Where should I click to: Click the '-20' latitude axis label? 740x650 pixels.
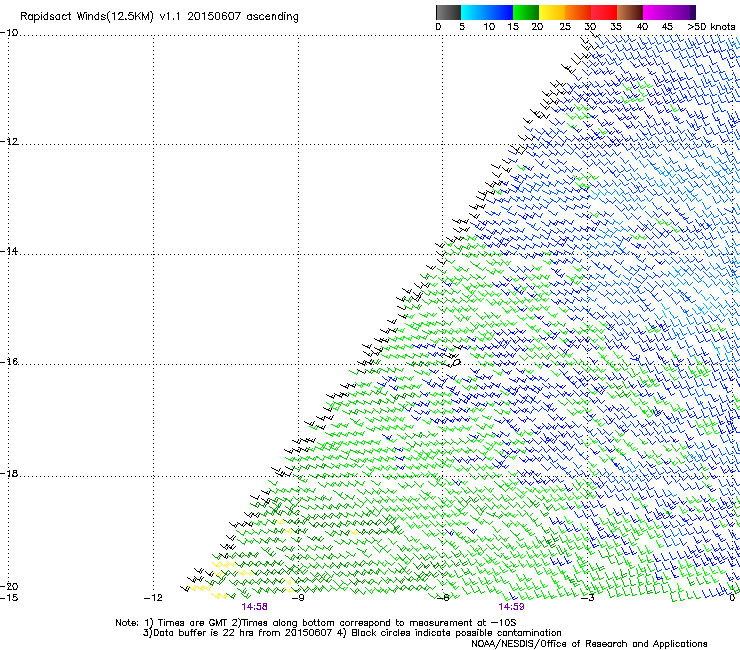(x=9, y=586)
